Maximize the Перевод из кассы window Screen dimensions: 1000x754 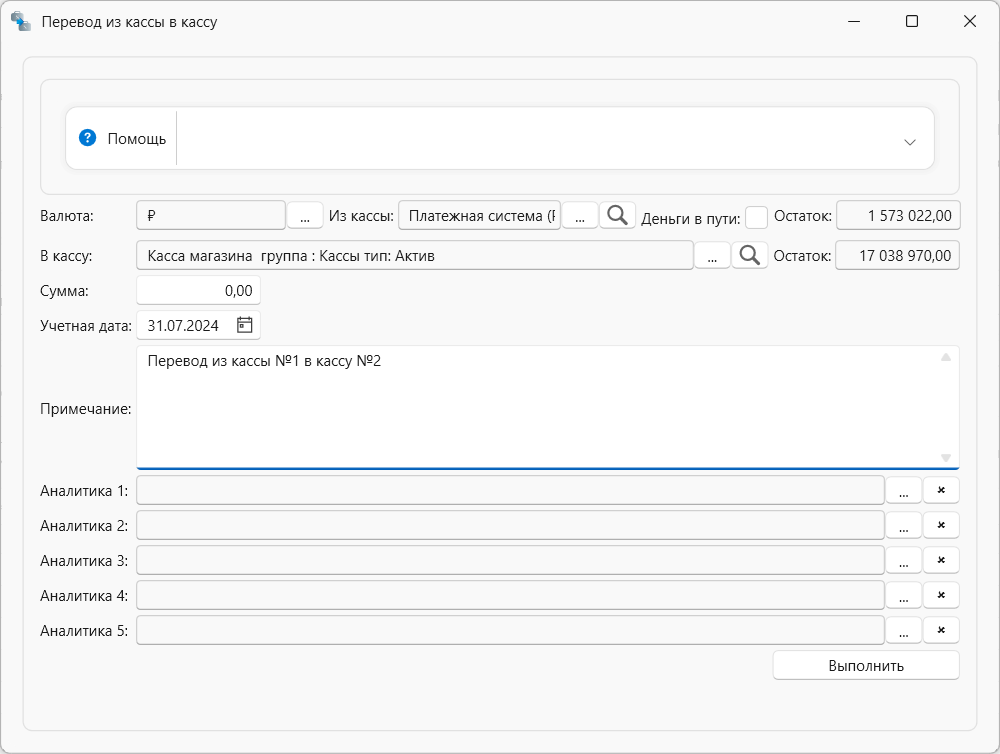point(912,21)
